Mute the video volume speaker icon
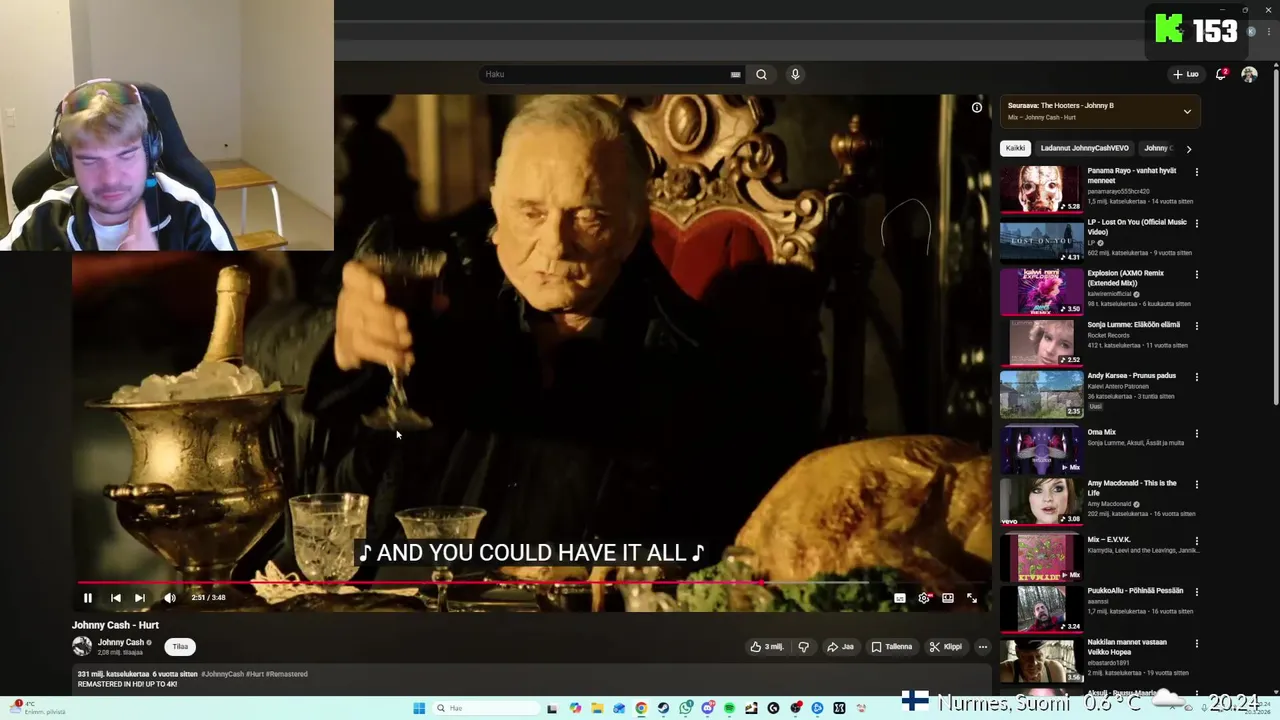The height and width of the screenshot is (720, 1280). pyautogui.click(x=170, y=598)
